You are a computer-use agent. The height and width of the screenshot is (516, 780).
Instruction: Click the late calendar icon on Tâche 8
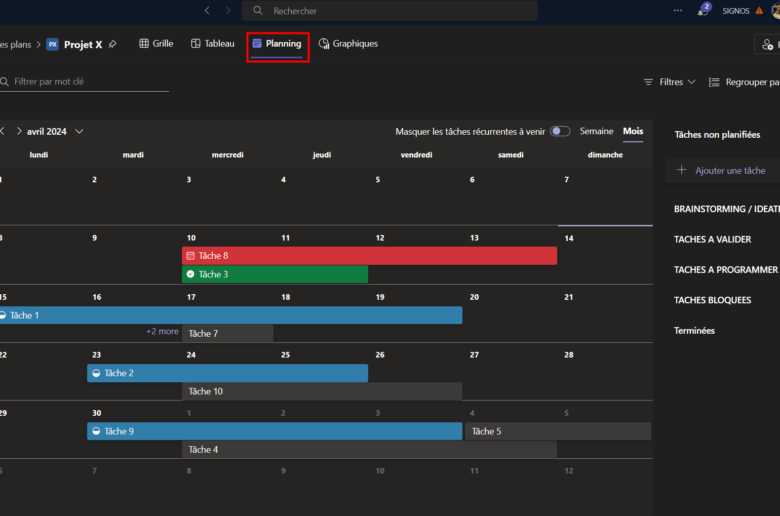[190, 256]
